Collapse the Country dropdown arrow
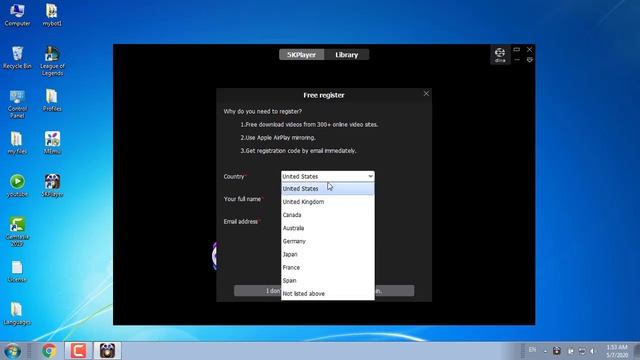This screenshot has width=640, height=360. [x=370, y=176]
